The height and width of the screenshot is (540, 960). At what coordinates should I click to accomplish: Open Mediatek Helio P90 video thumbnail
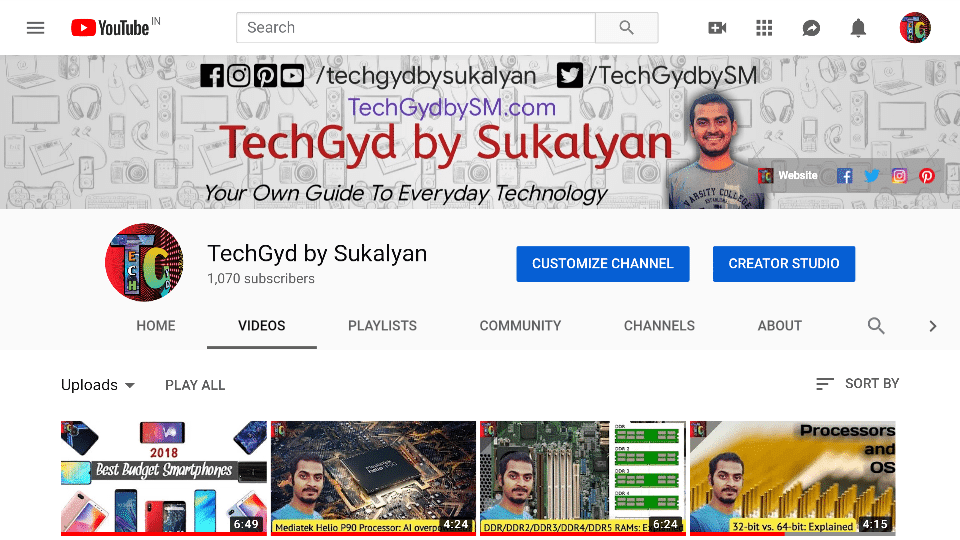[x=373, y=478]
